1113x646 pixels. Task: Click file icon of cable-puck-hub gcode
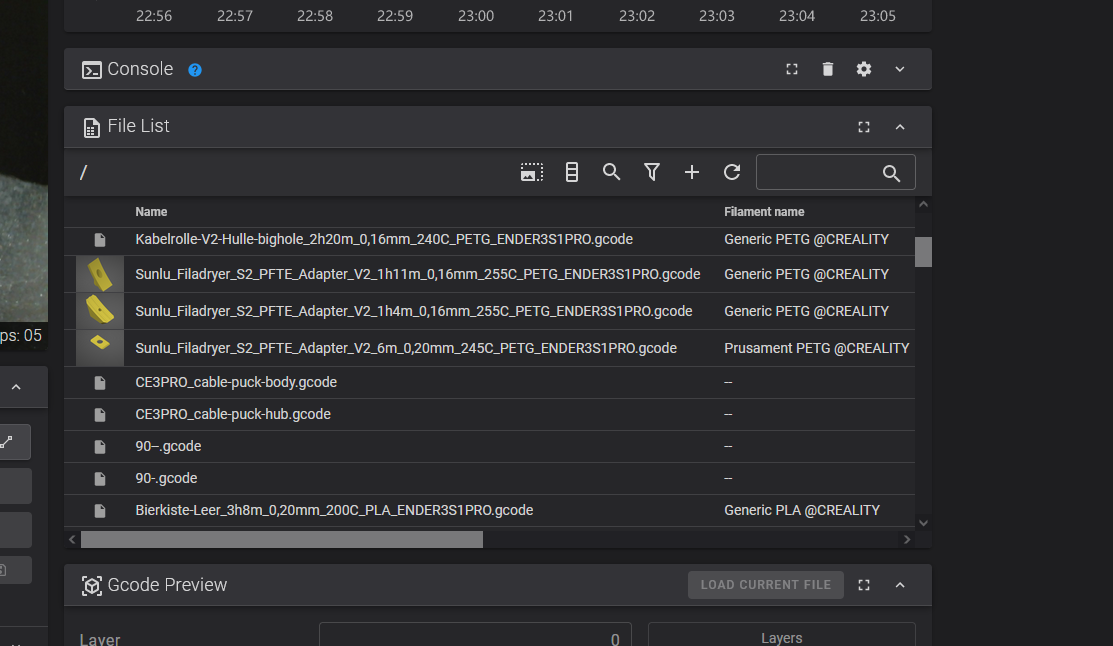click(x=100, y=415)
